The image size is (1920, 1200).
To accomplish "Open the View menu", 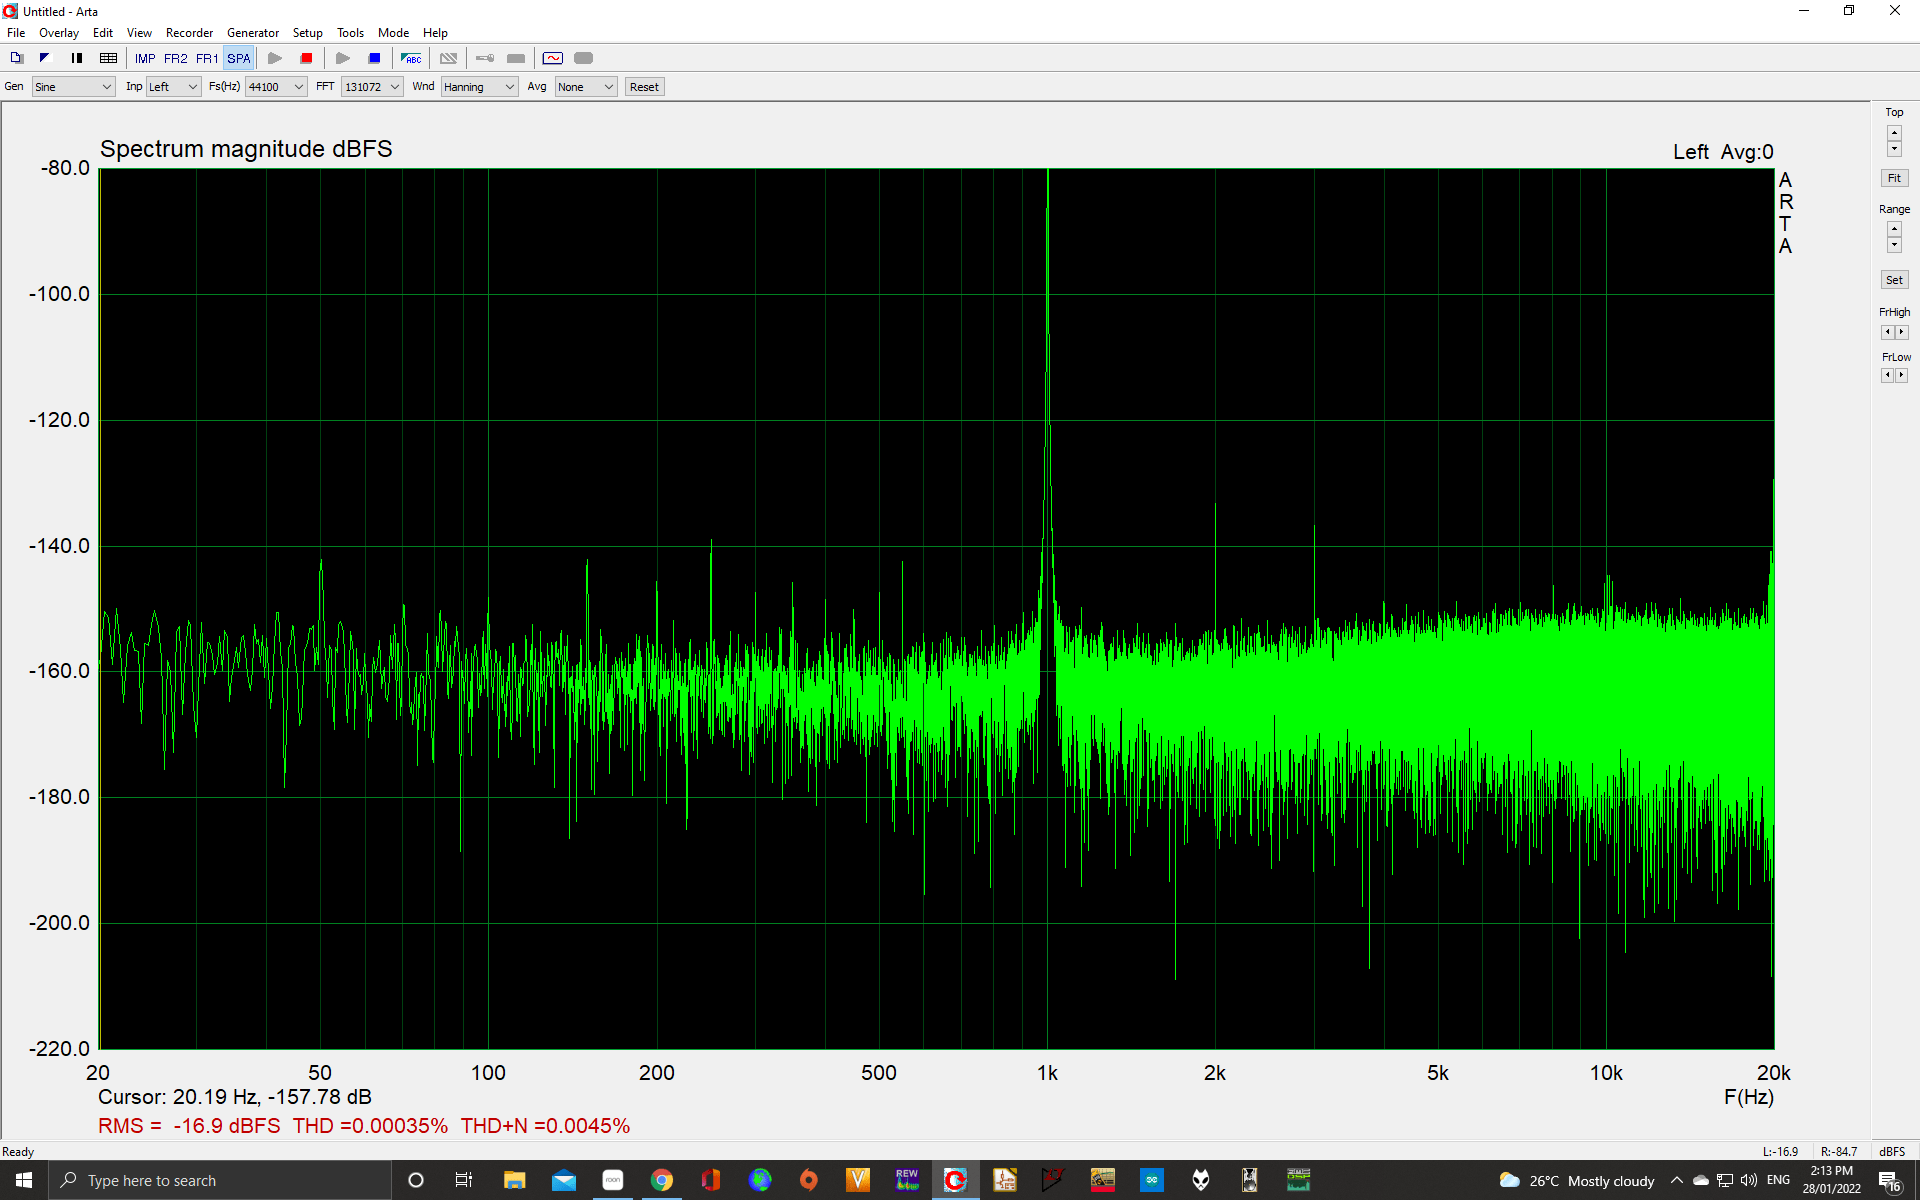I will click(x=139, y=33).
